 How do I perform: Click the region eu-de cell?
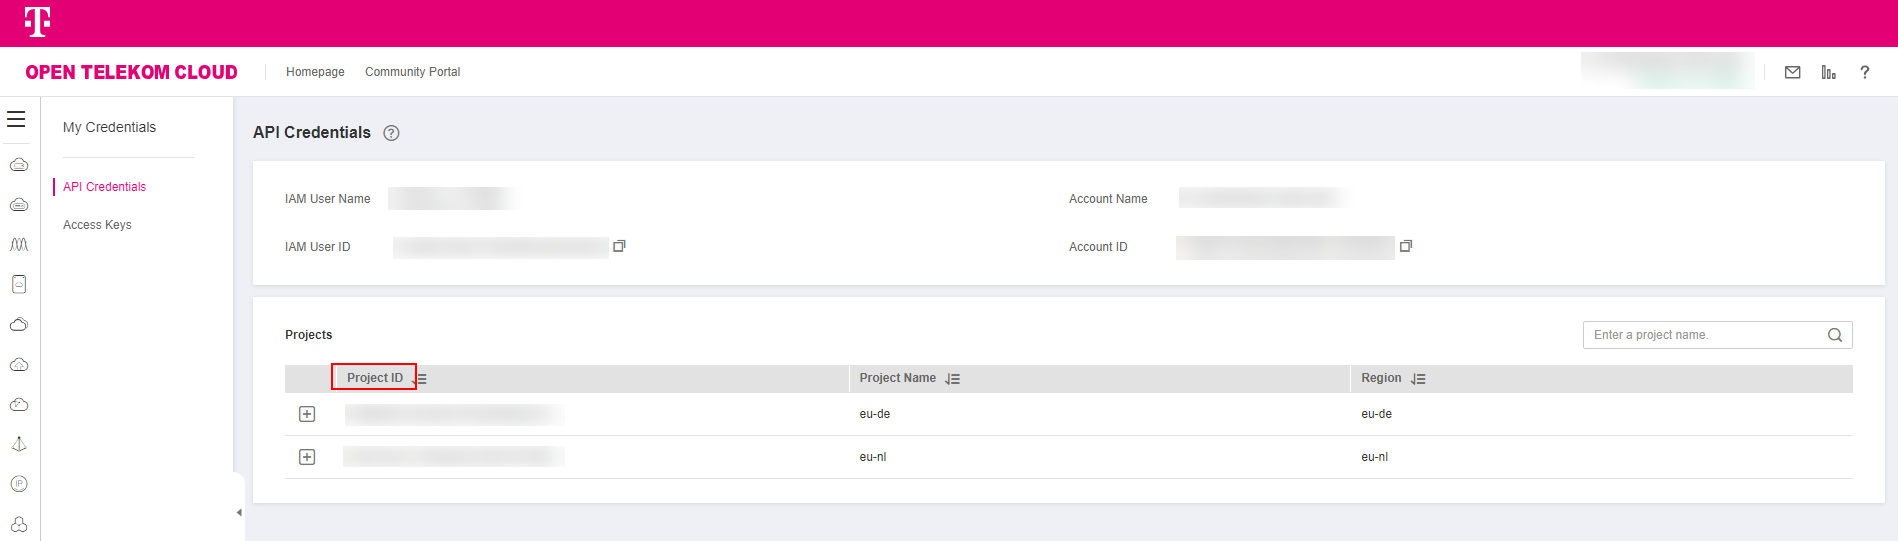pos(1376,414)
